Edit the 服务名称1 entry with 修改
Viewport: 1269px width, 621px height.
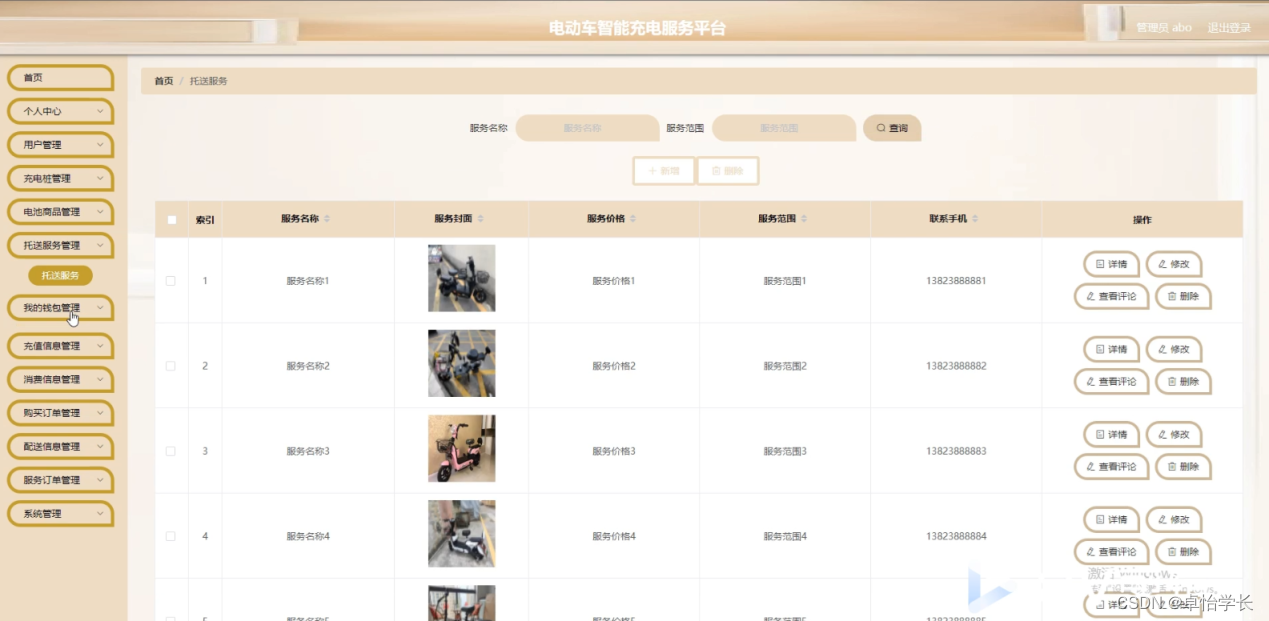(1174, 264)
